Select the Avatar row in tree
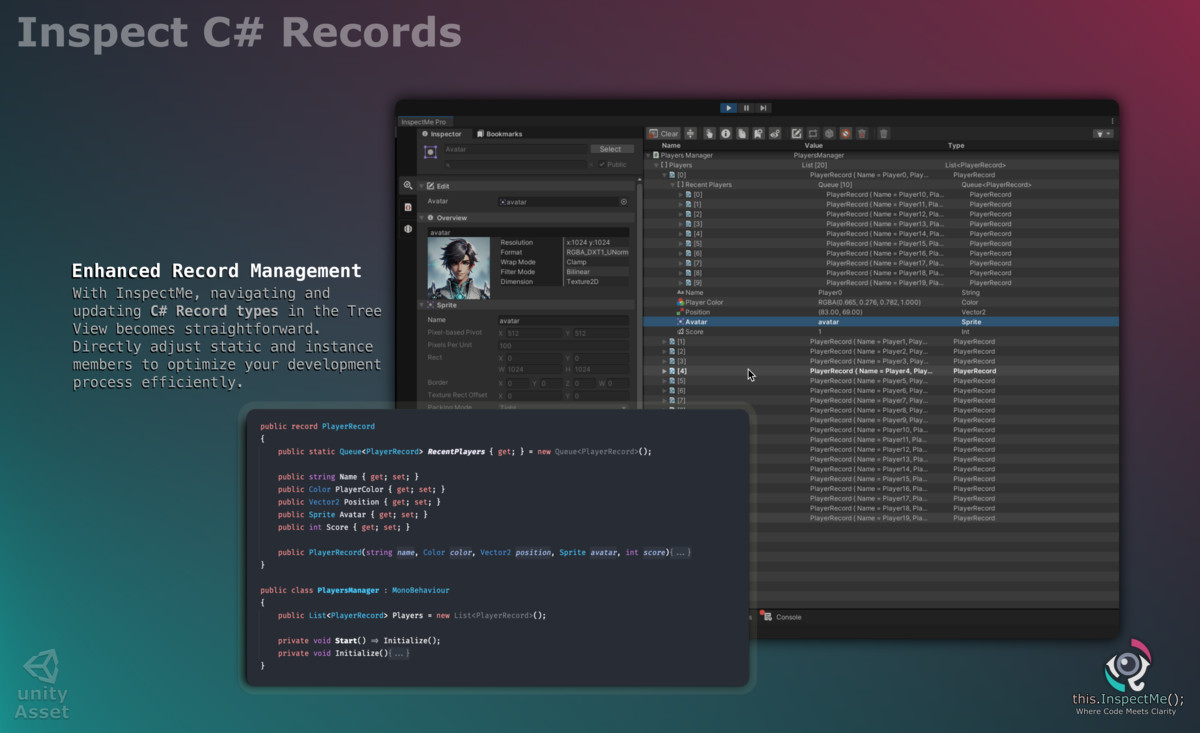The image size is (1200, 733). tap(881, 322)
